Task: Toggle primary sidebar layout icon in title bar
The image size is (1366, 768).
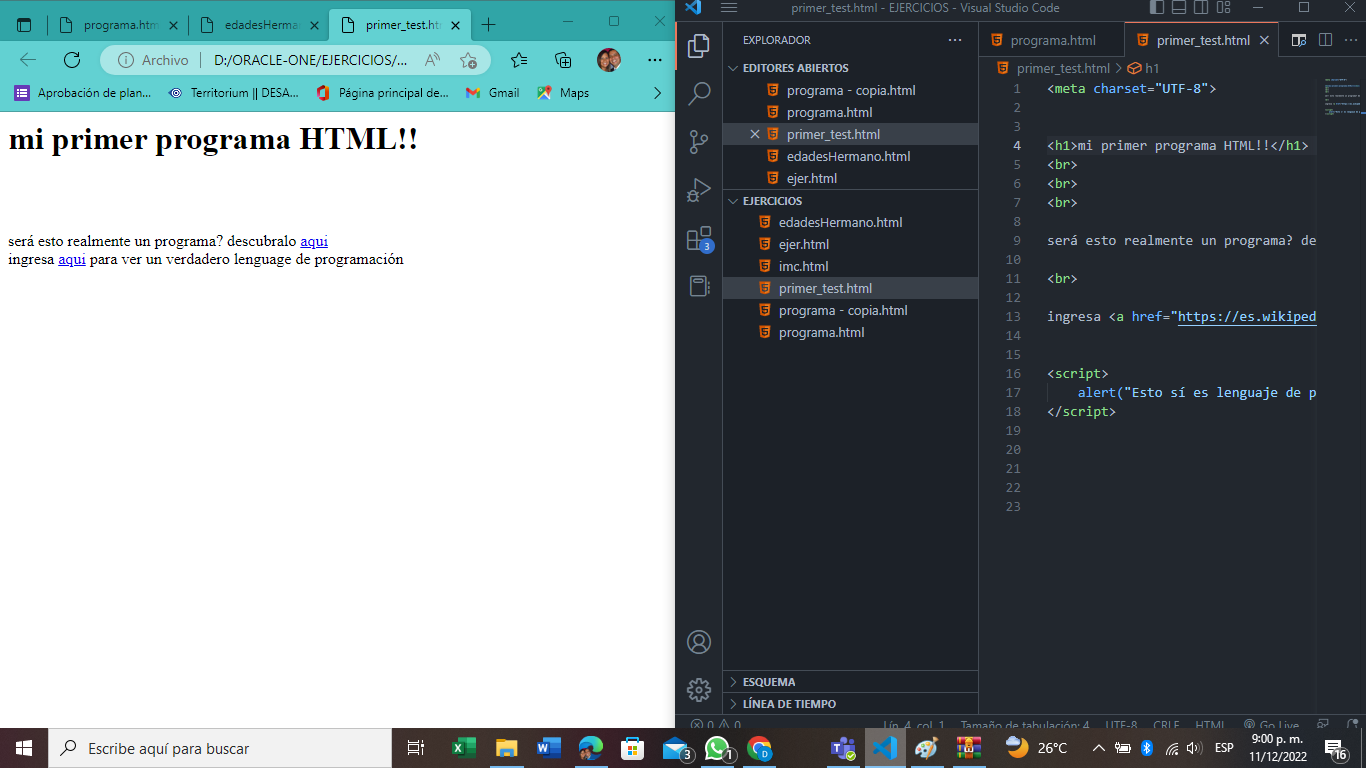Action: (1157, 8)
